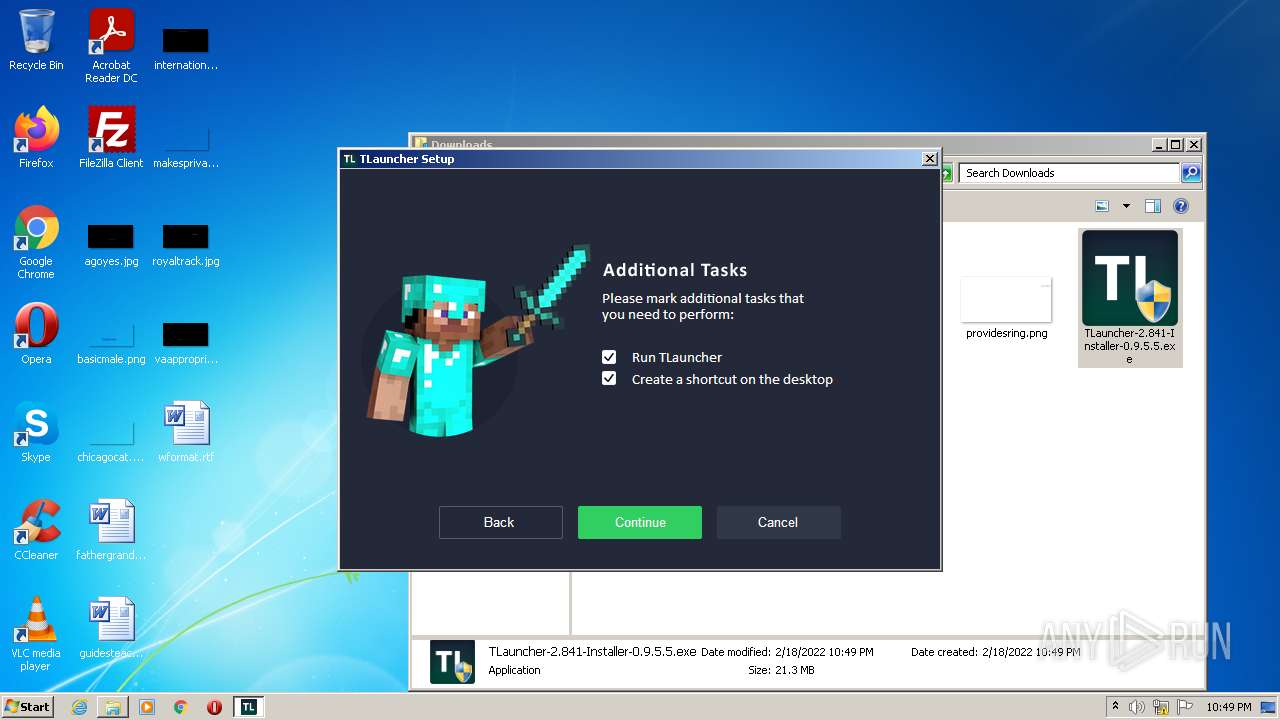Select the Skype desktop icon
The width and height of the screenshot is (1280, 720).
point(36,432)
